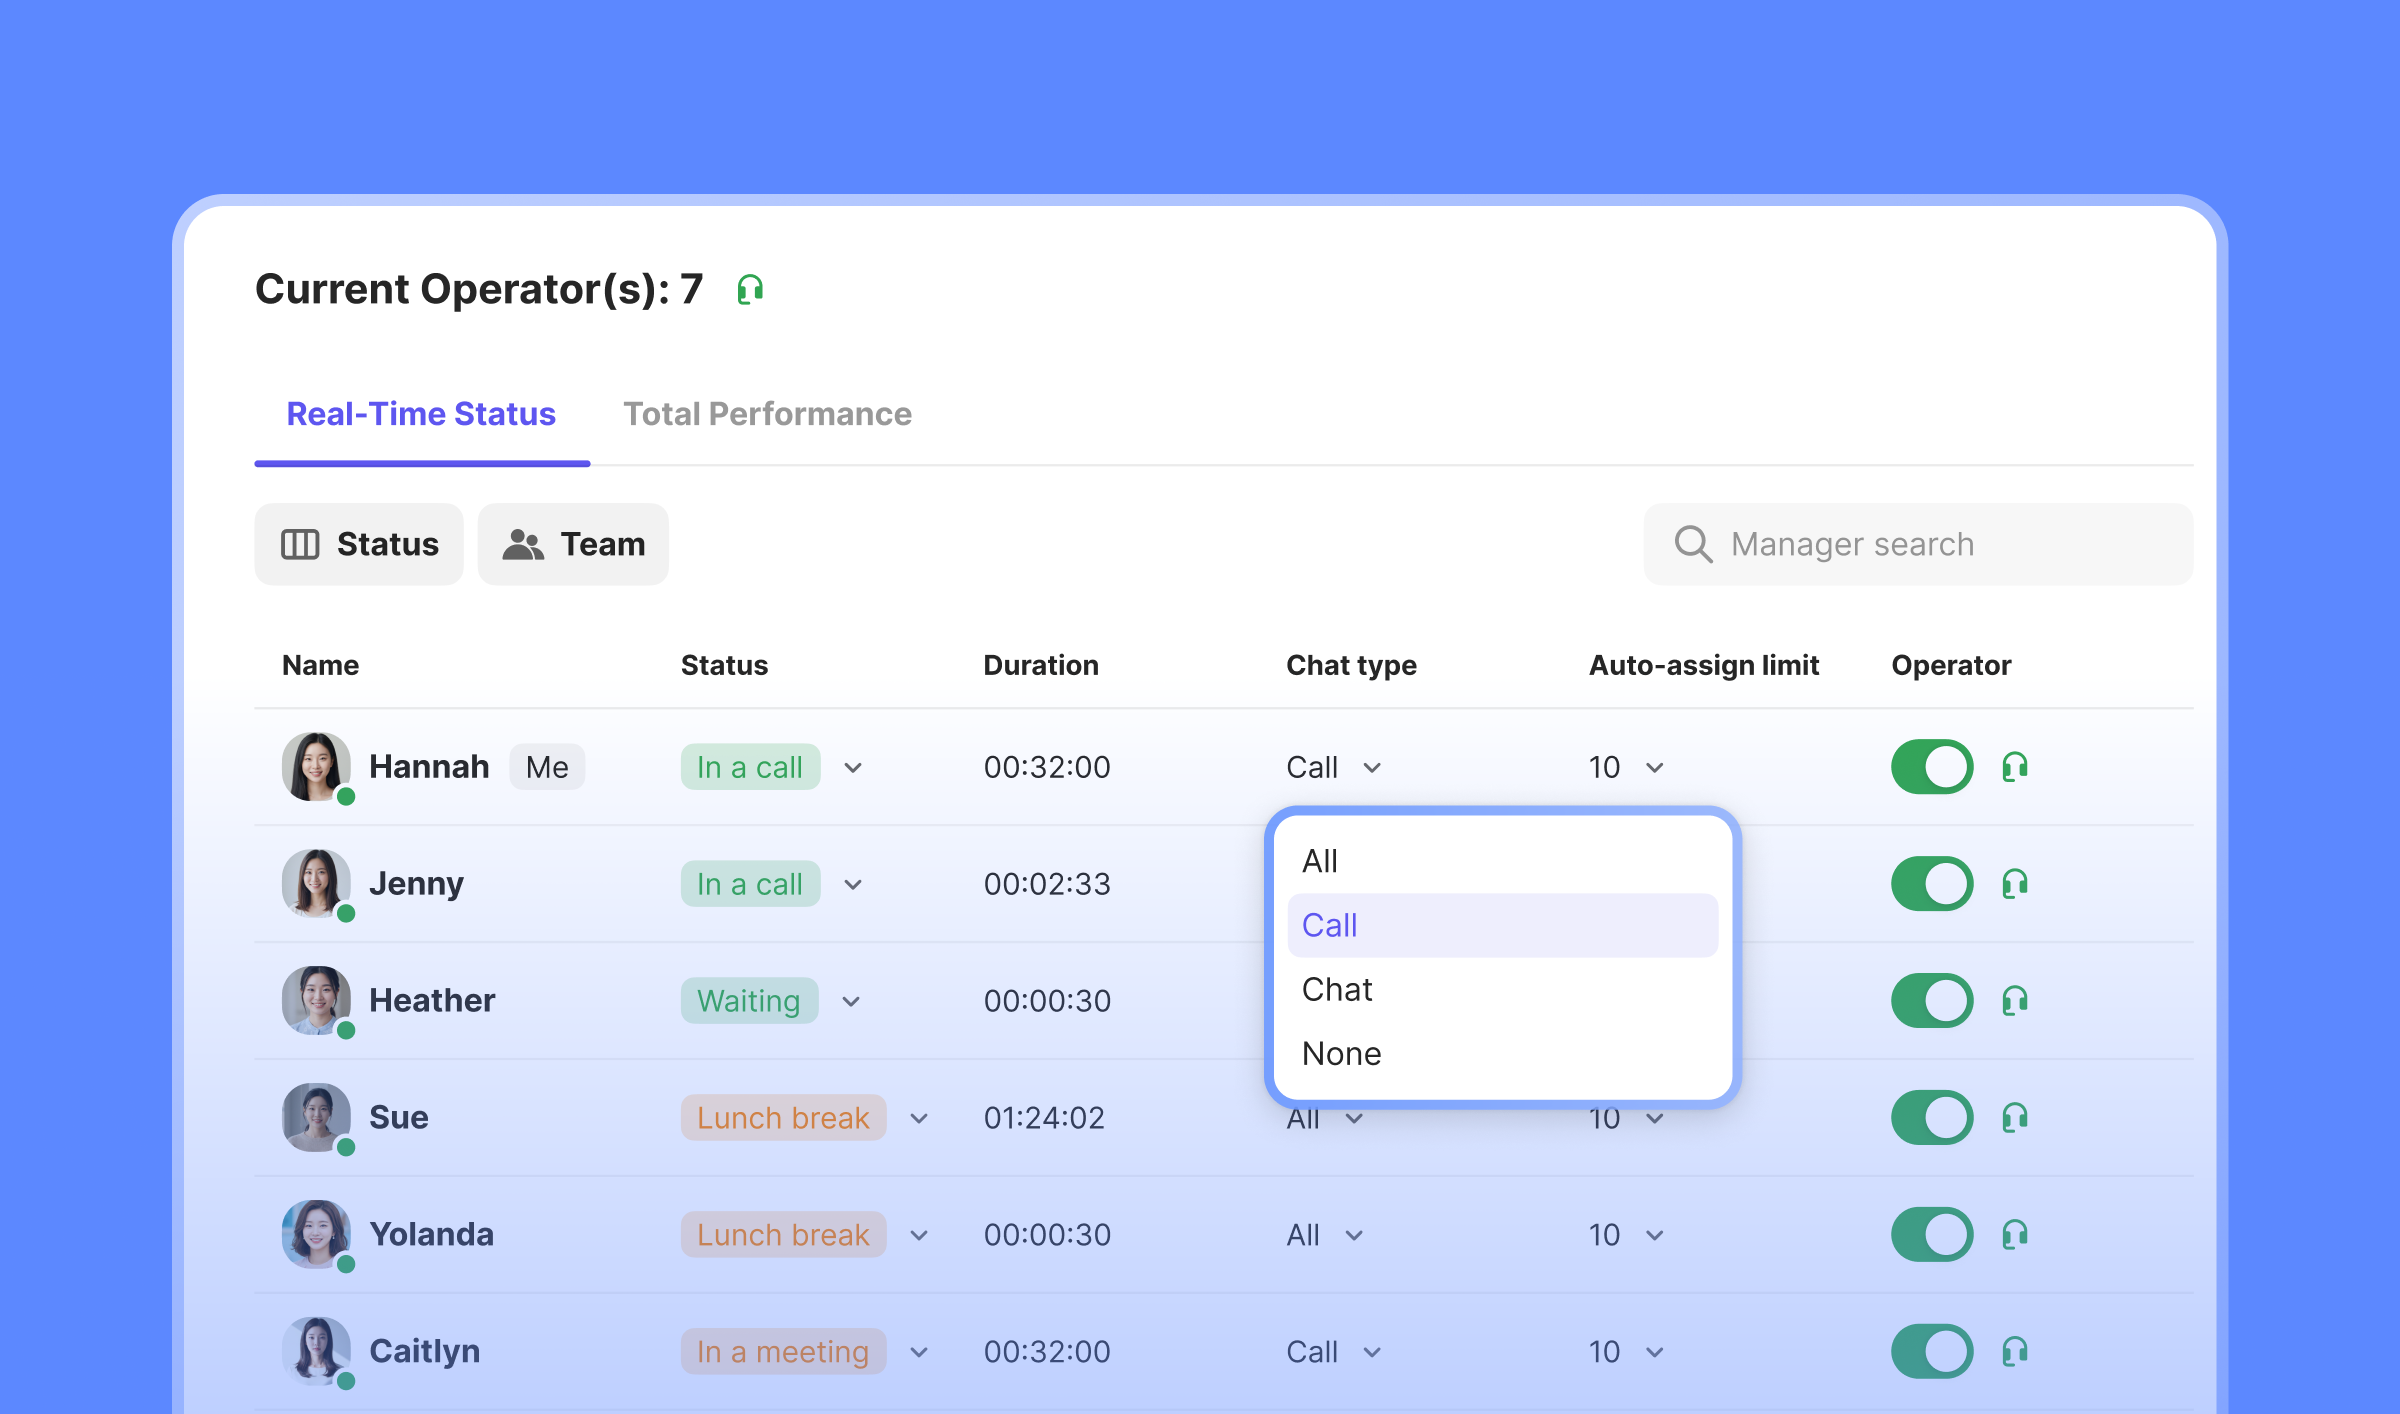
Task: Click the headset icon in Jenny's row
Action: (x=2014, y=884)
